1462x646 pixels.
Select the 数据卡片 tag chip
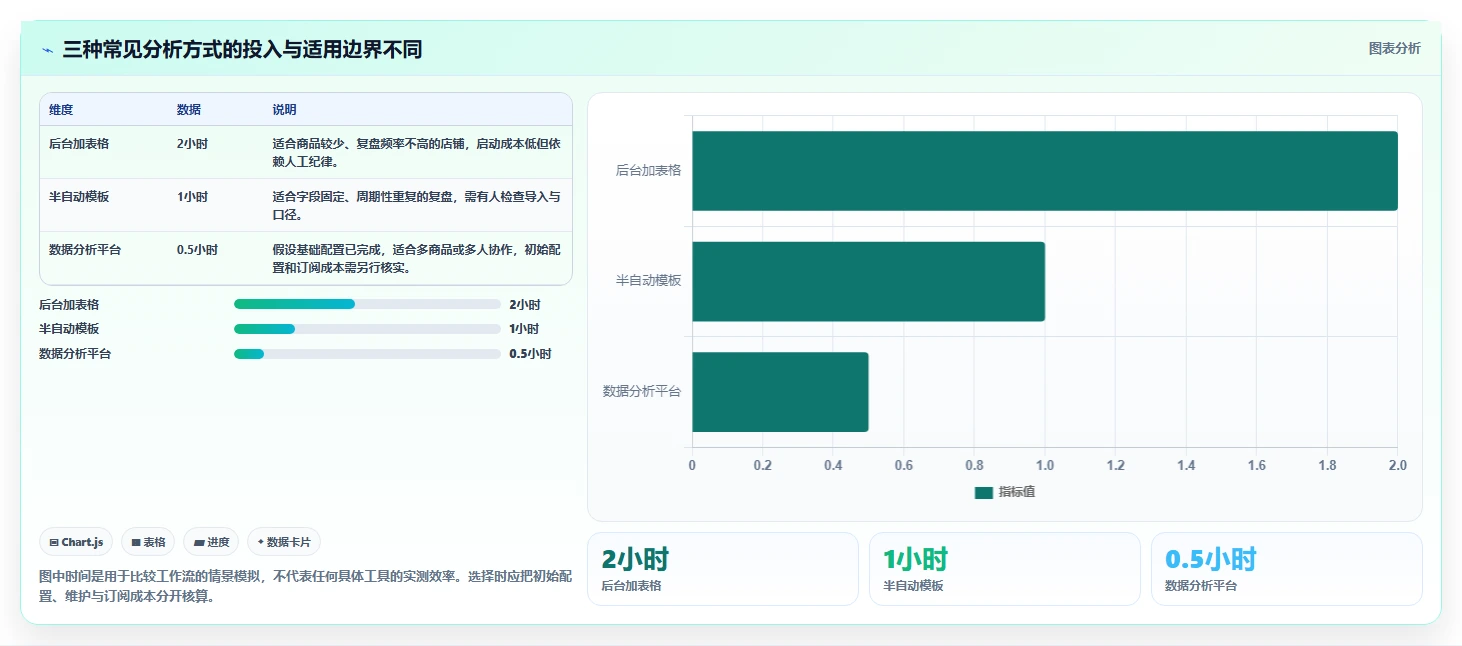pyautogui.click(x=284, y=542)
